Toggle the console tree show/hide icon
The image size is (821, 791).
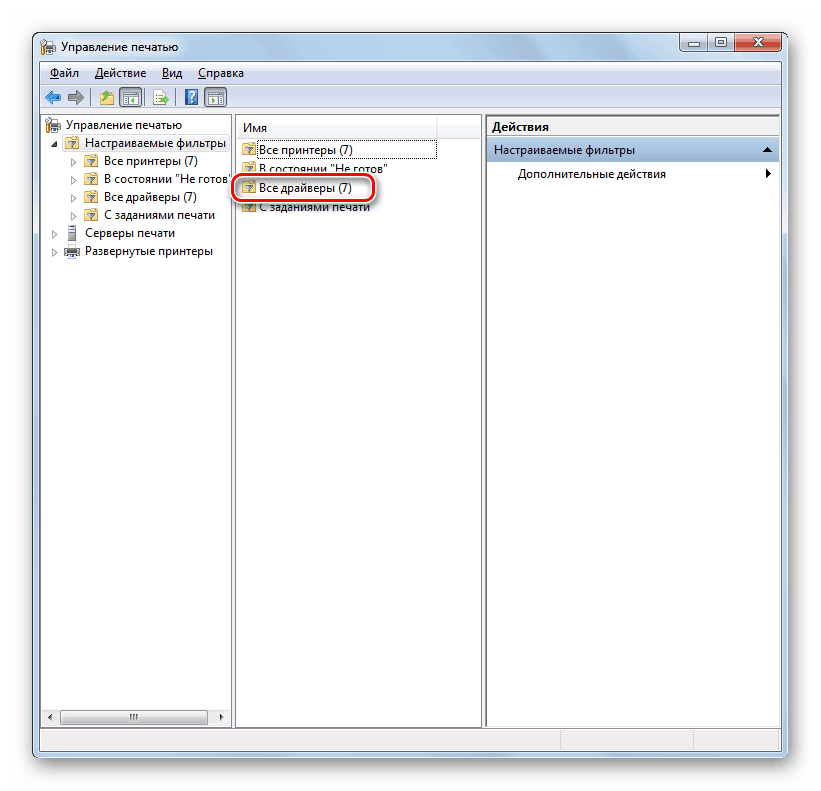click(x=131, y=97)
